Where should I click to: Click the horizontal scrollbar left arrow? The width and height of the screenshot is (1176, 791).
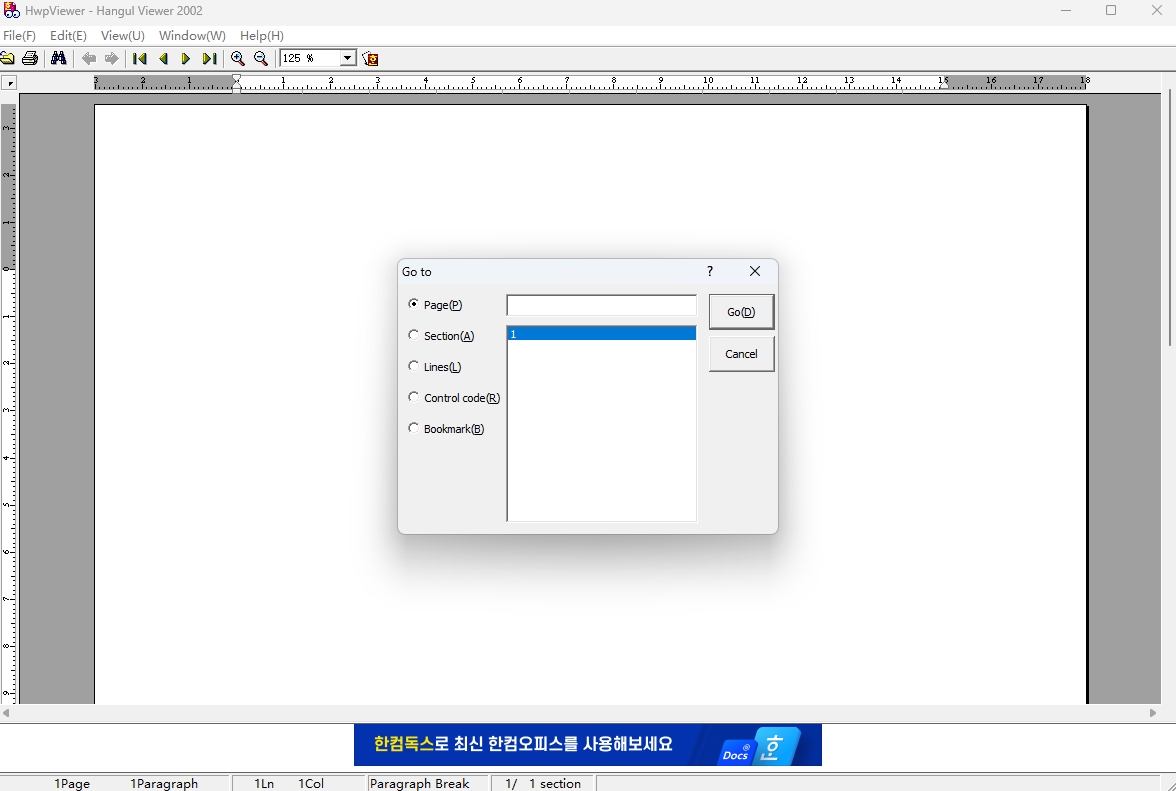coord(6,712)
